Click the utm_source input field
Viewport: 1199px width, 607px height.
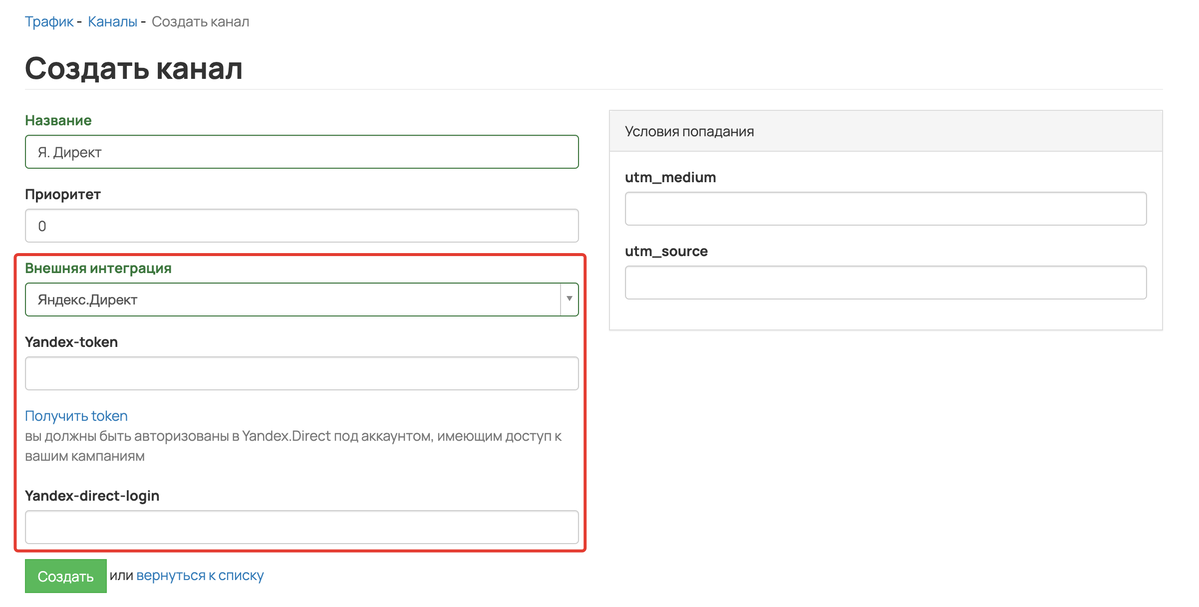click(x=885, y=283)
